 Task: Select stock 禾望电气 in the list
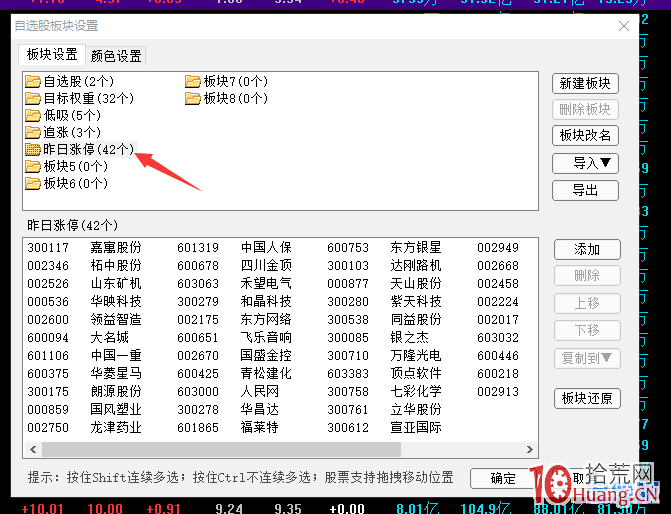266,283
